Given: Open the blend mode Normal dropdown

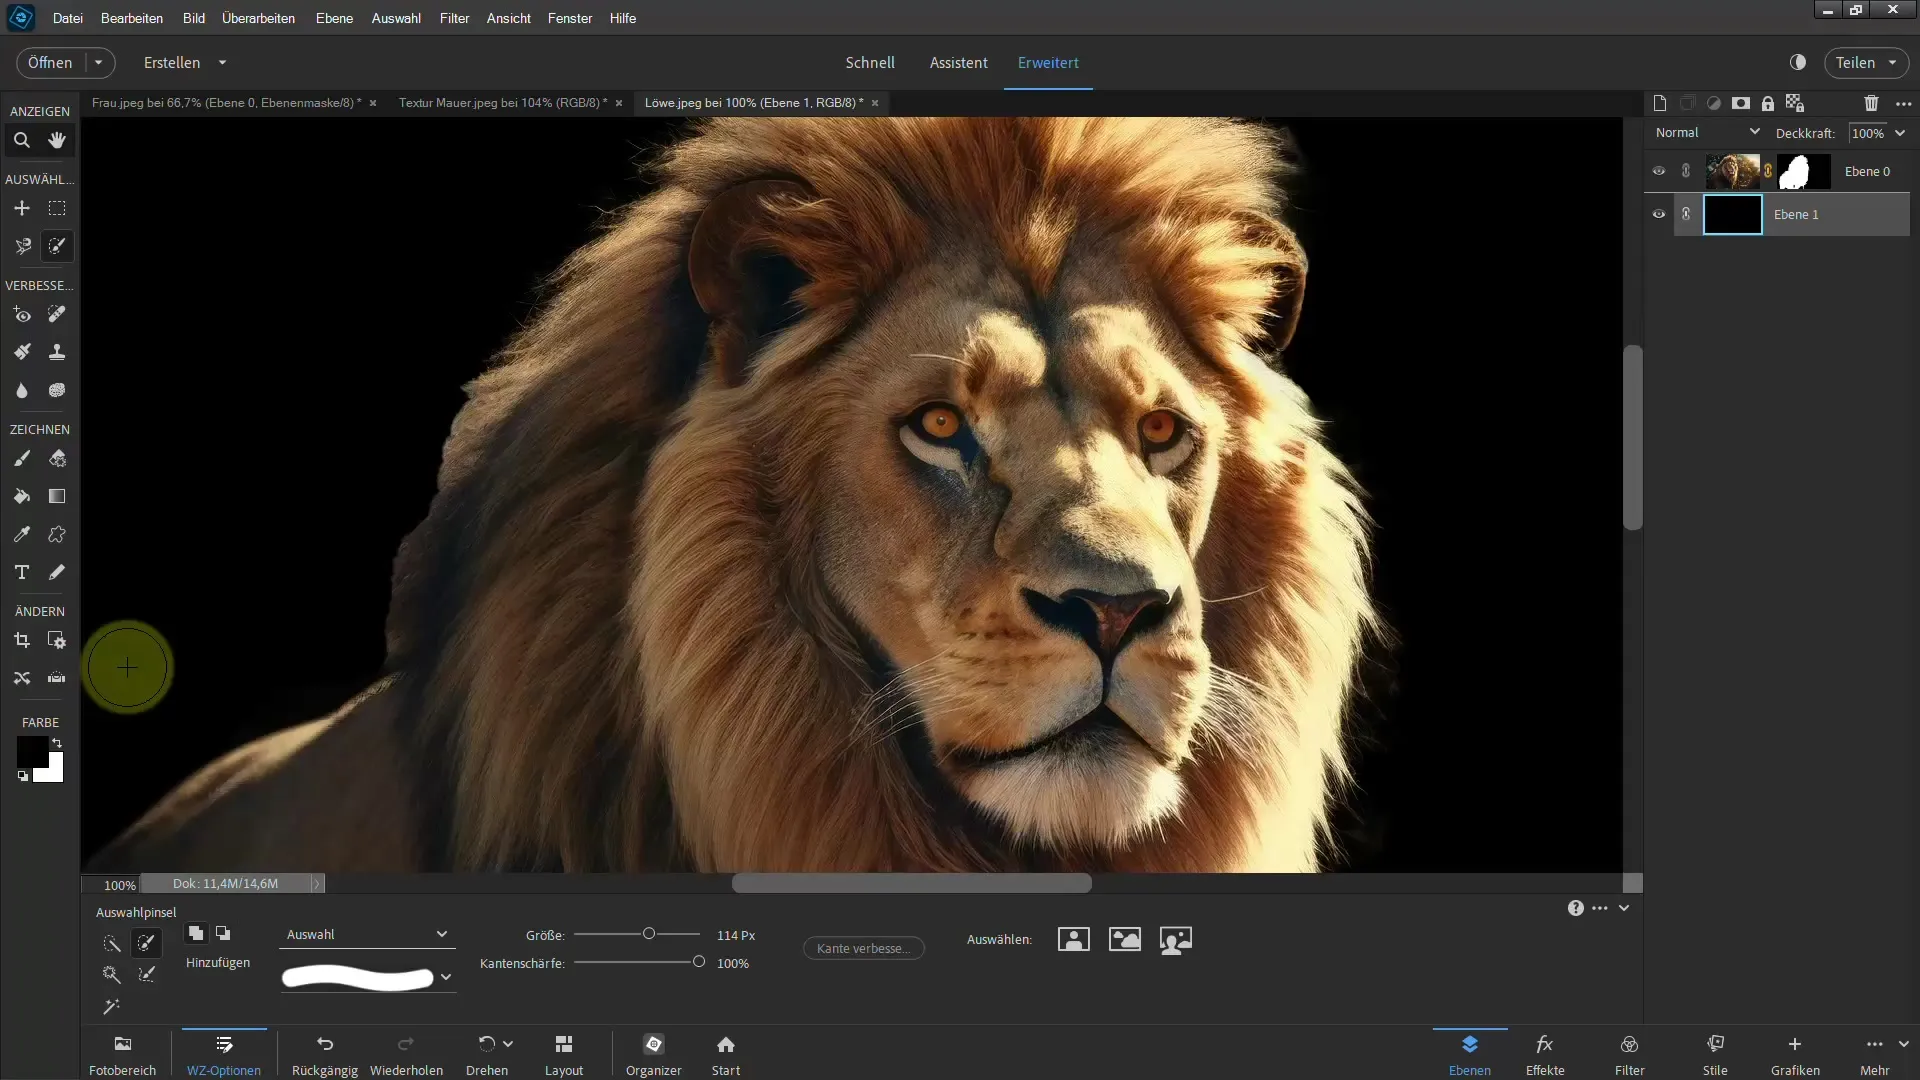Looking at the screenshot, I should pos(1707,132).
